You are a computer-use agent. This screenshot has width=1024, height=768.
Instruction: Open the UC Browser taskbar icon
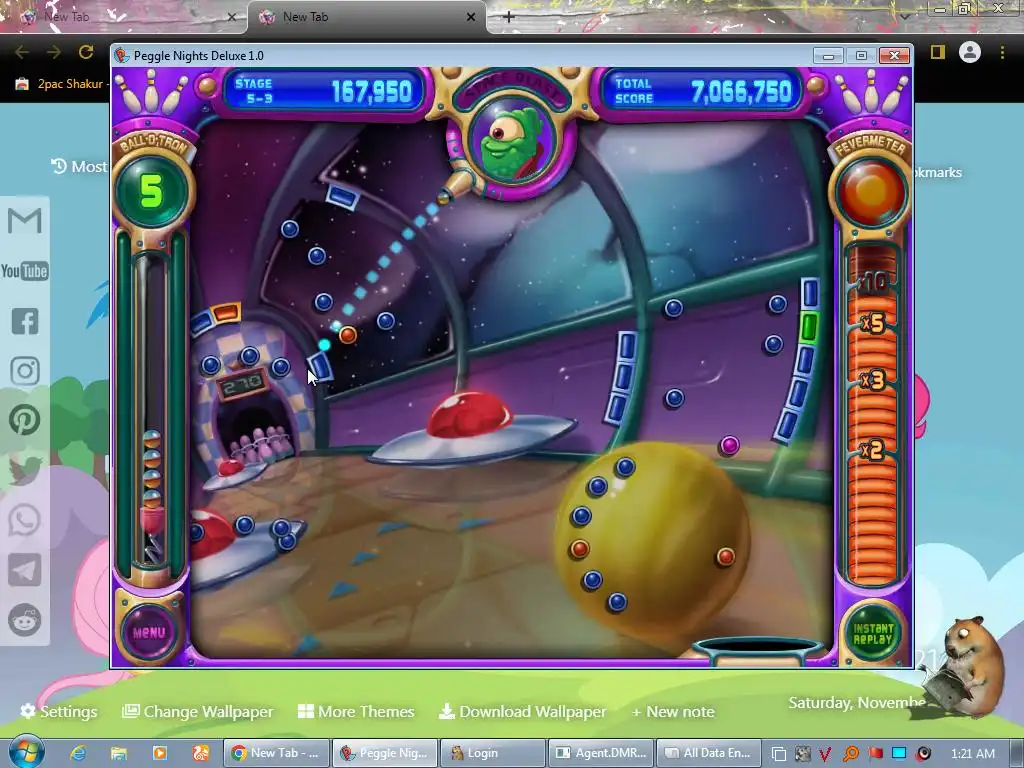[x=199, y=753]
